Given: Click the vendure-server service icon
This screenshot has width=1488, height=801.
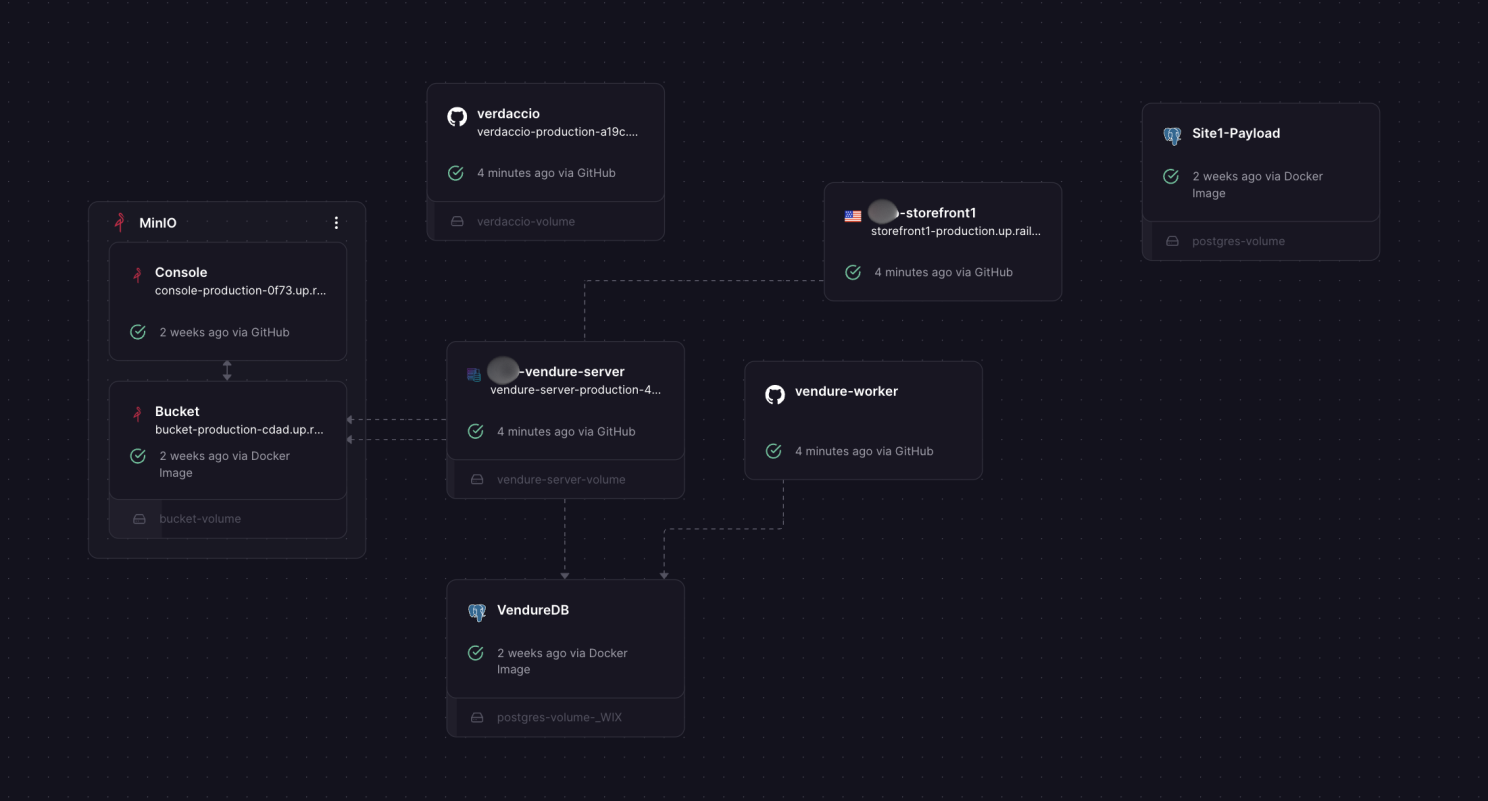Looking at the screenshot, I should point(474,375).
